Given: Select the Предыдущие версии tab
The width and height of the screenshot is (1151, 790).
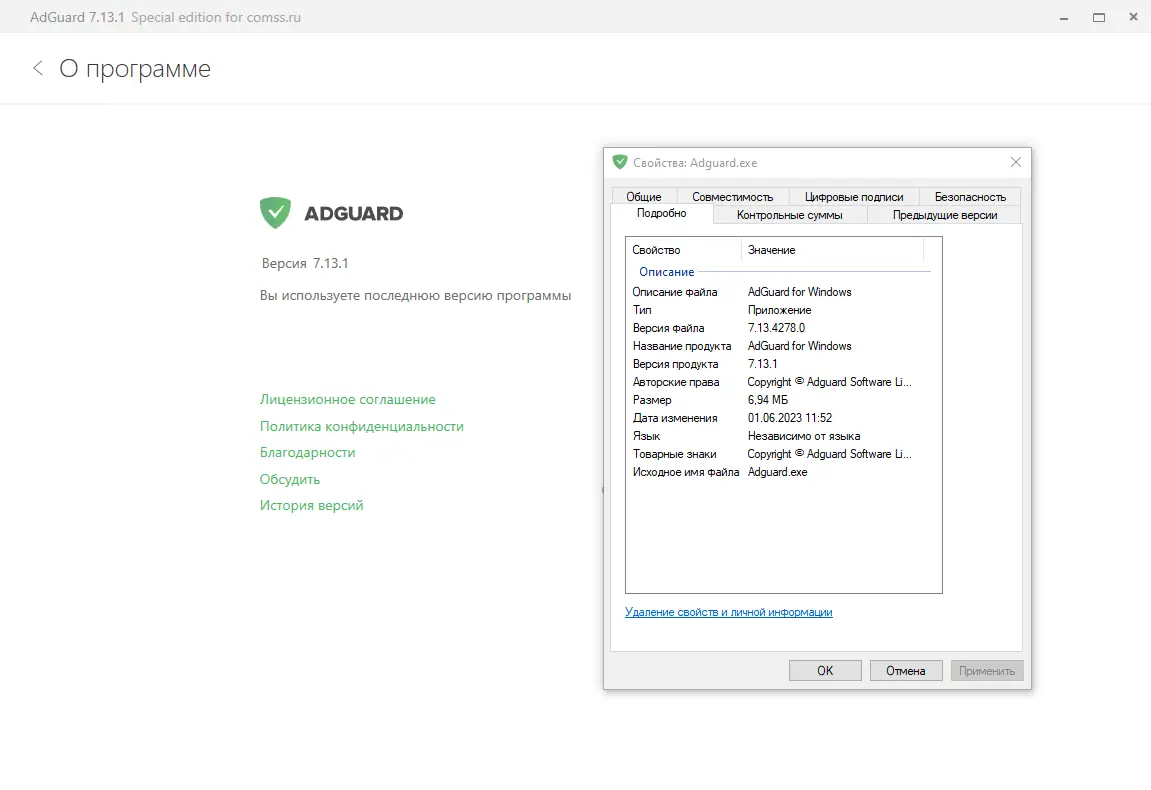Looking at the screenshot, I should [x=941, y=214].
